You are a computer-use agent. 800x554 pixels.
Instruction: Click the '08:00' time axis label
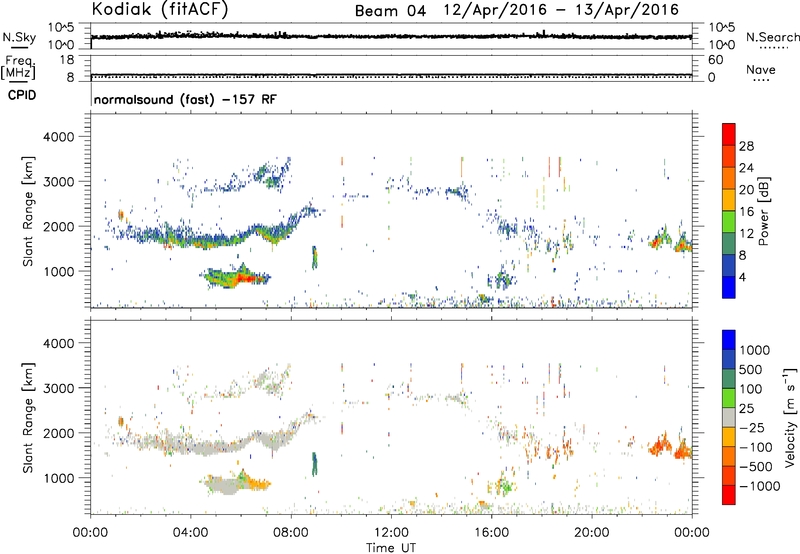291,533
